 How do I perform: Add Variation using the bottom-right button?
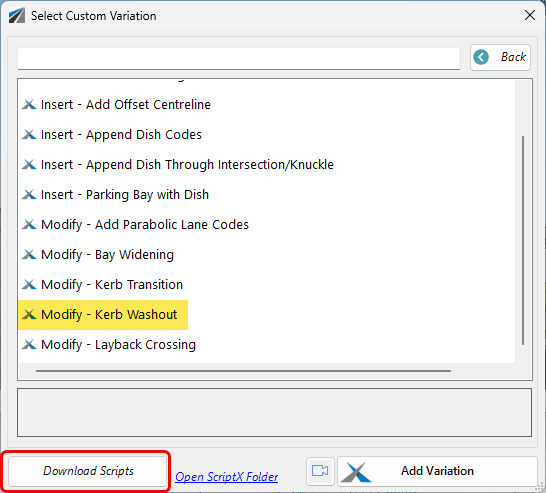pyautogui.click(x=437, y=471)
